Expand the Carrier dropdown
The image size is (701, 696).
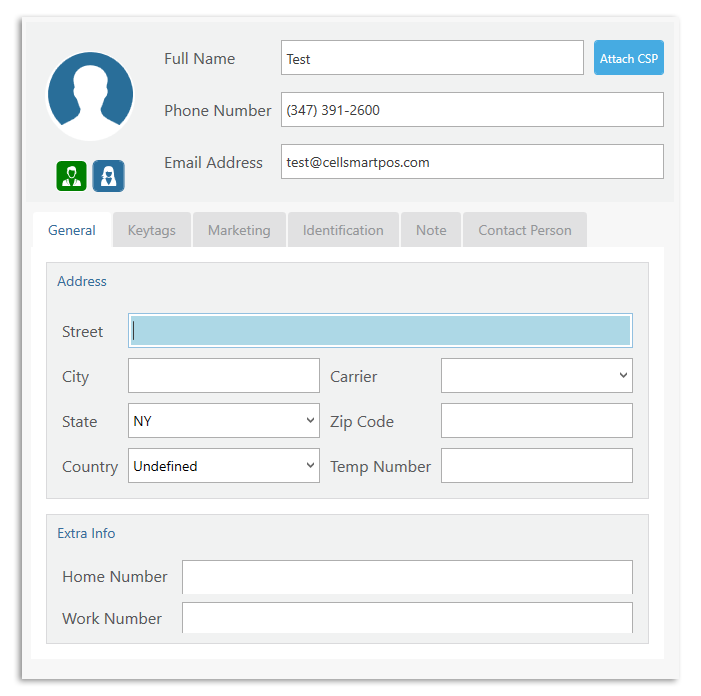tap(537, 375)
